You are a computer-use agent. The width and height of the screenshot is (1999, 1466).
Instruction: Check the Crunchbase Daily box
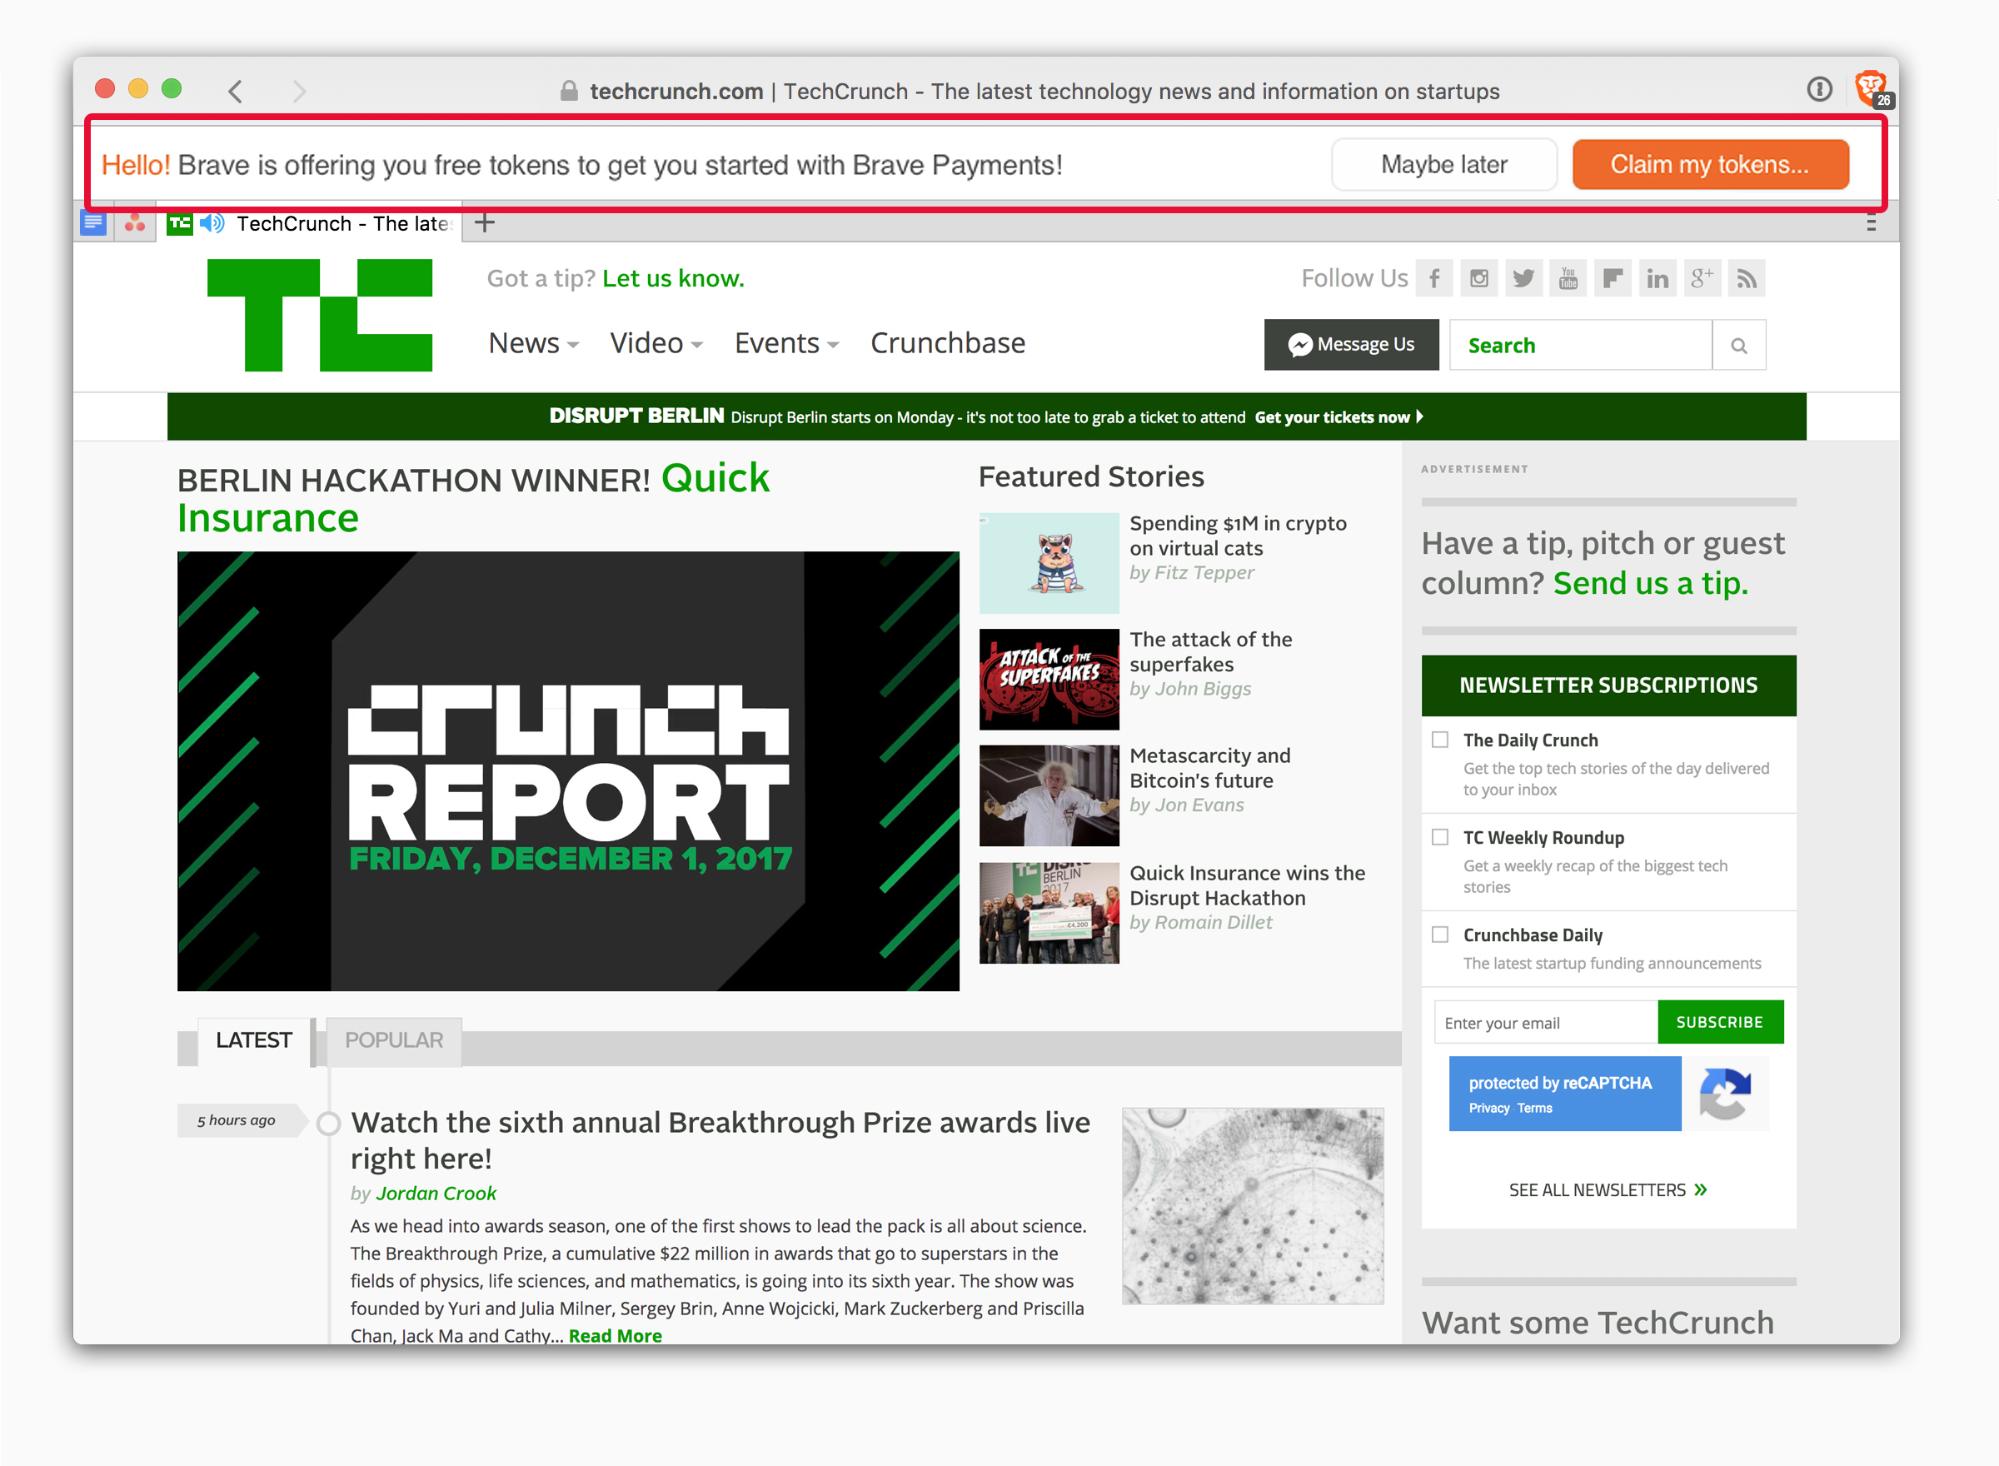[1440, 934]
